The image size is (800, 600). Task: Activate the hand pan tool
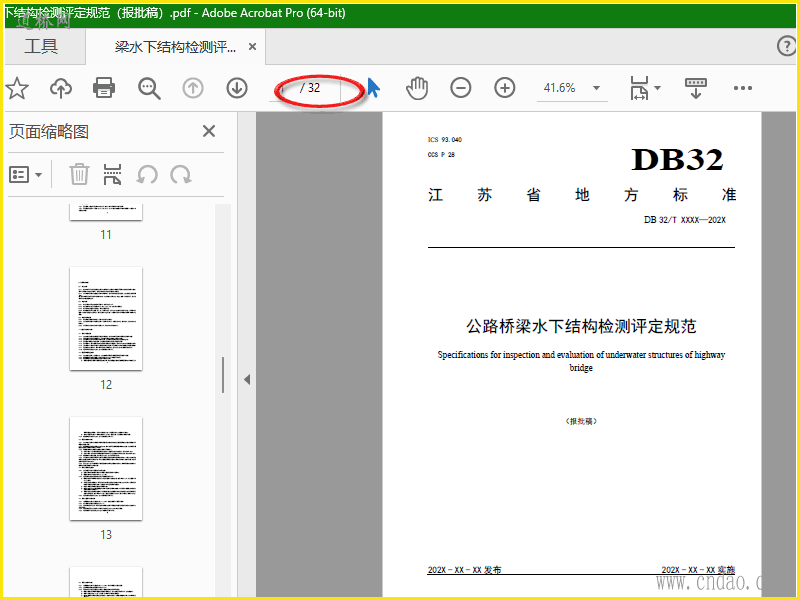[x=417, y=88]
